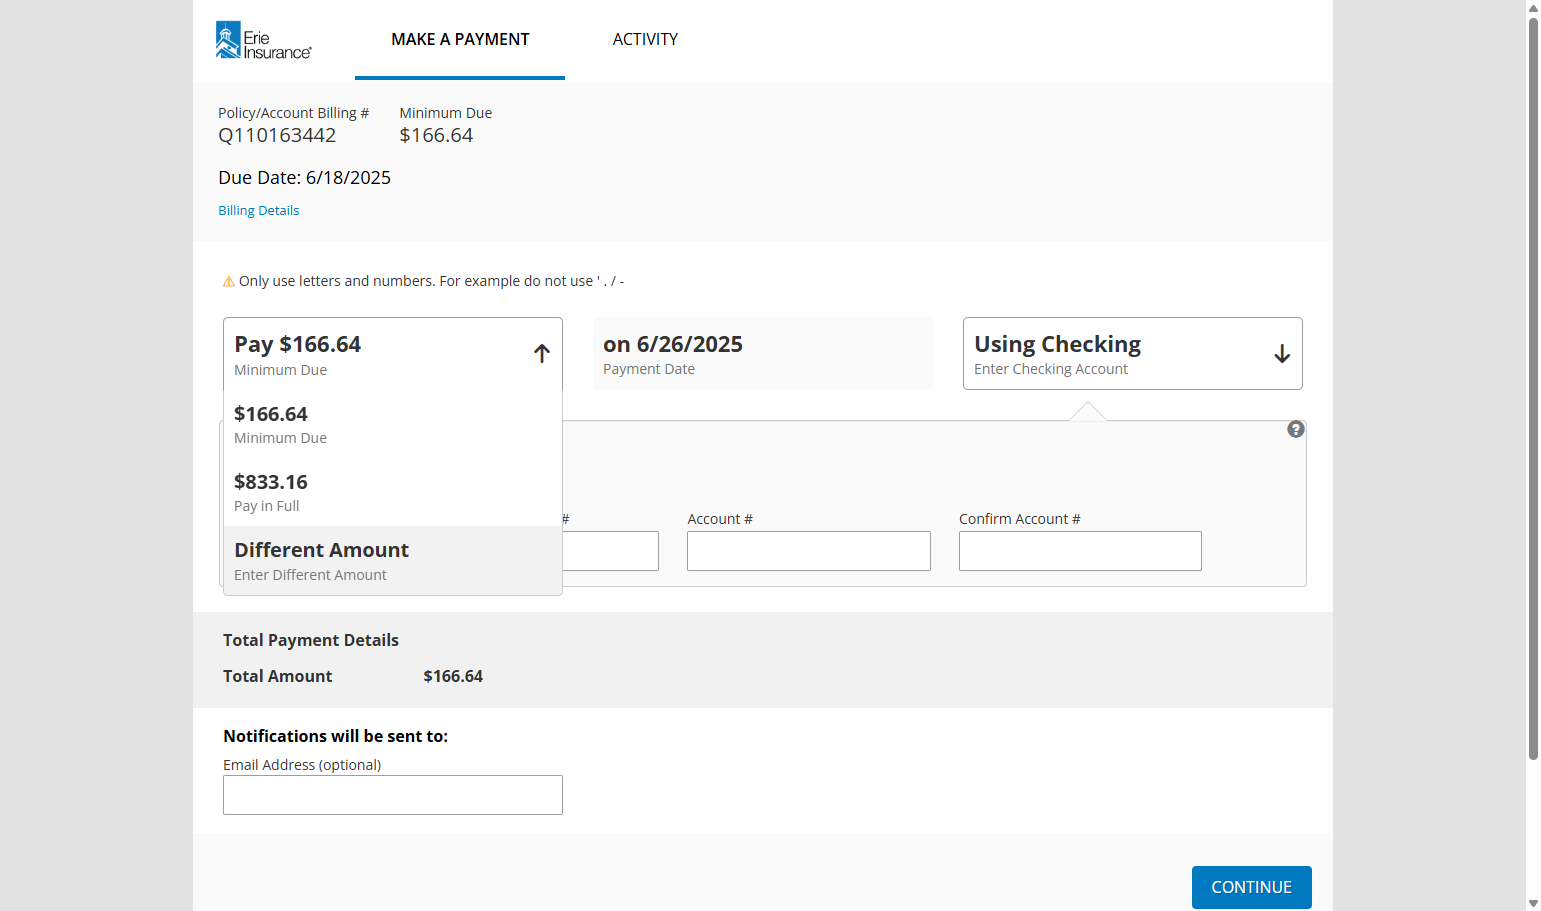Image resolution: width=1541 pixels, height=911 pixels.
Task: Click the Erie Insurance logo
Action: point(264,40)
